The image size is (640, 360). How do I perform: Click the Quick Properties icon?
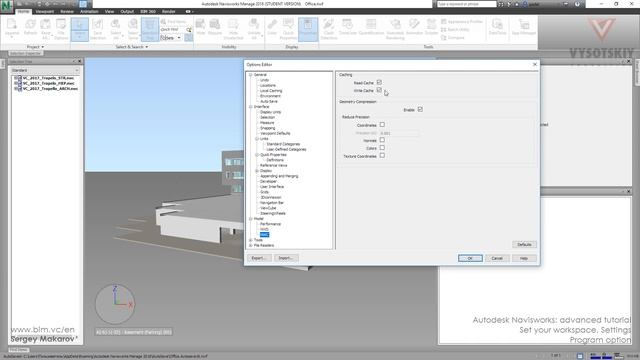[x=288, y=29]
